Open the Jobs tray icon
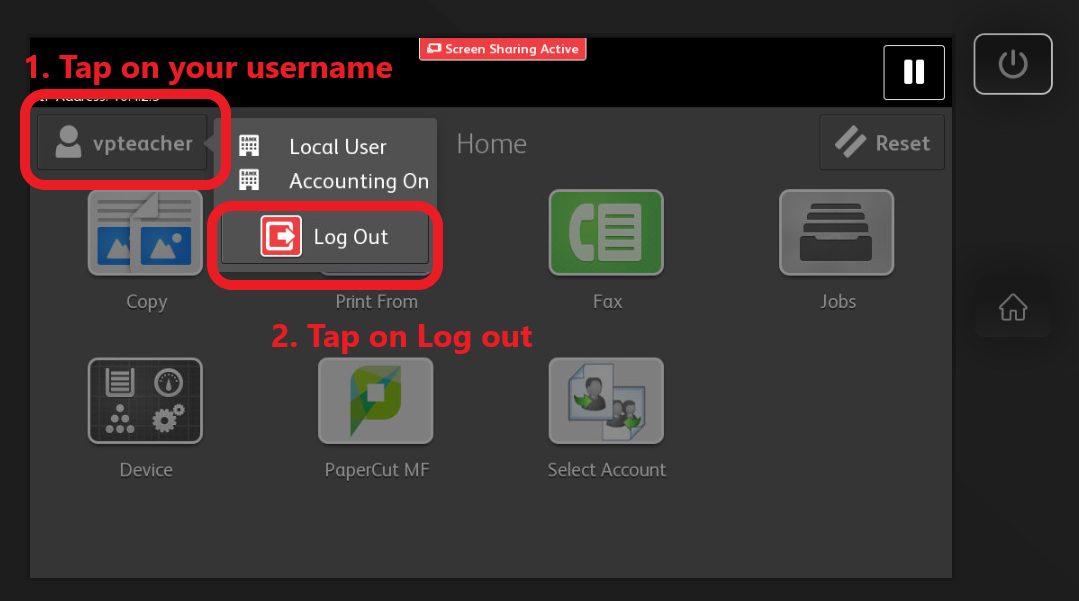 pyautogui.click(x=836, y=233)
